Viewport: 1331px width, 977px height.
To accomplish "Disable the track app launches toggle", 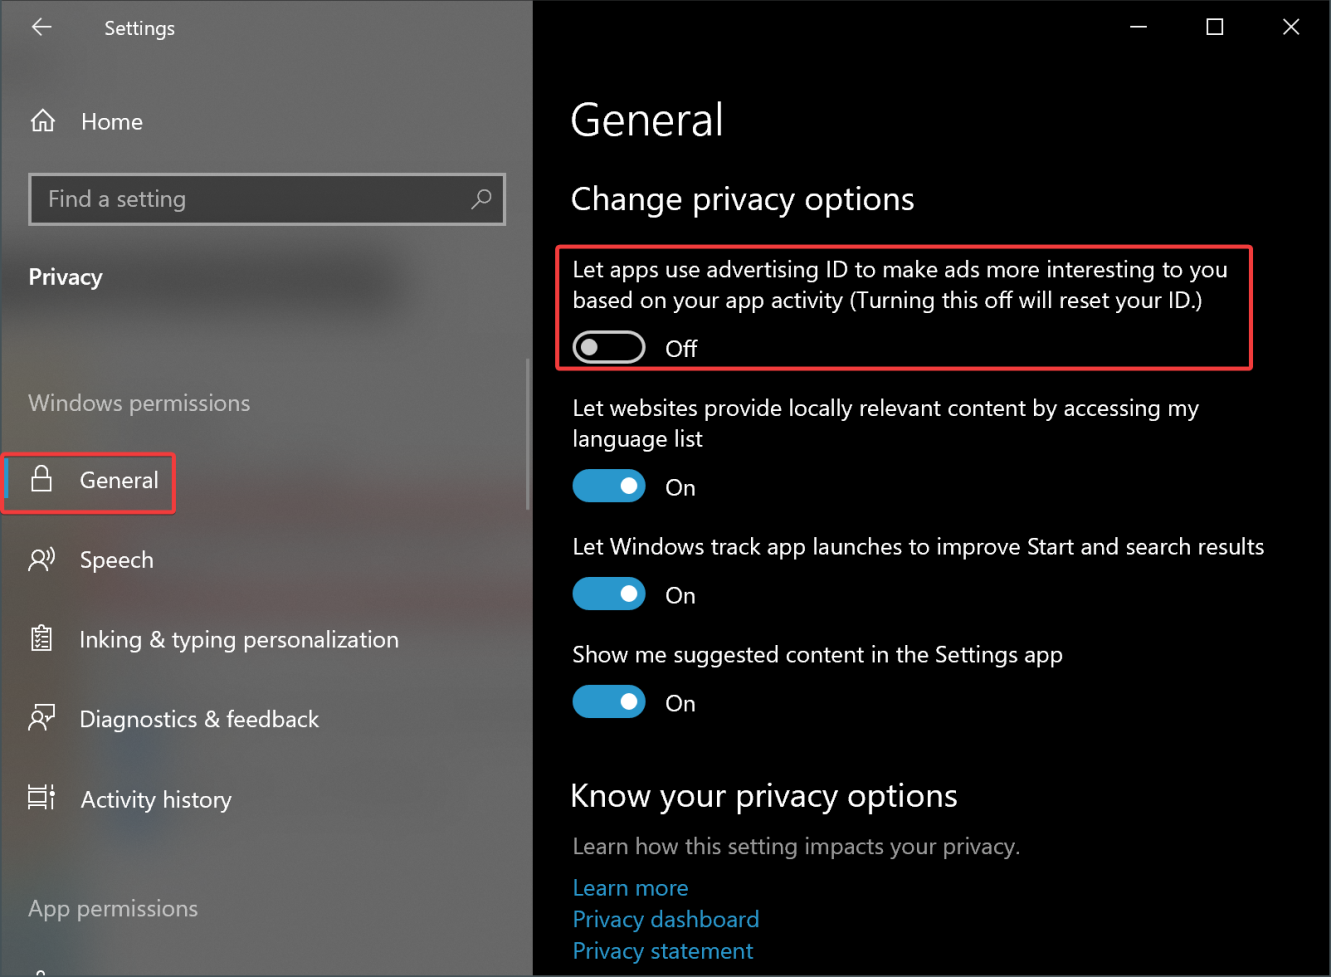I will [x=608, y=595].
